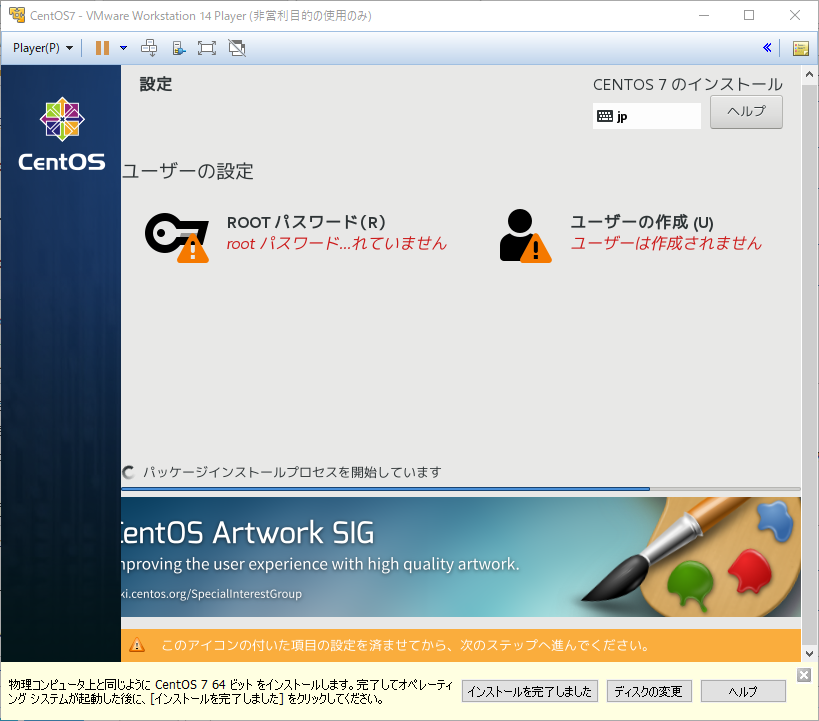Image resolution: width=819 pixels, height=721 pixels.
Task: Click the ROOT パスワード(R) label
Action: coord(306,223)
